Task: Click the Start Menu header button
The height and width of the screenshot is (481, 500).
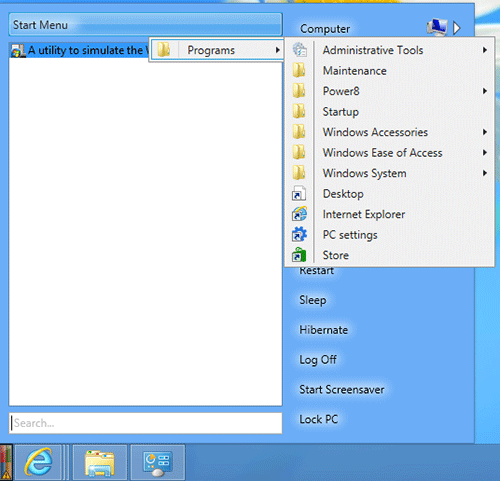Action: (145, 25)
